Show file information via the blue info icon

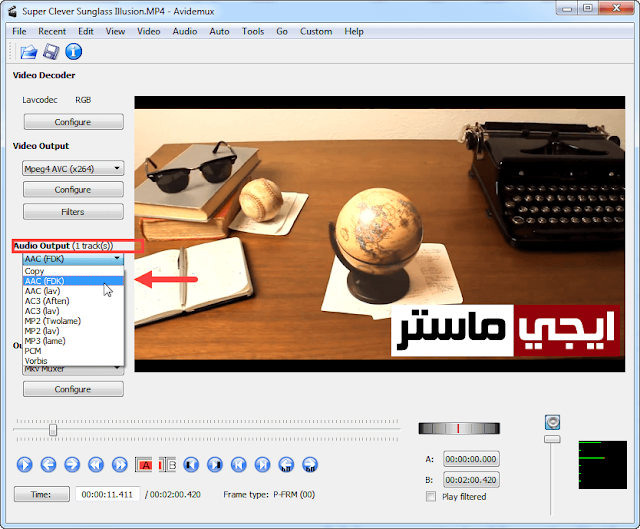pos(73,52)
